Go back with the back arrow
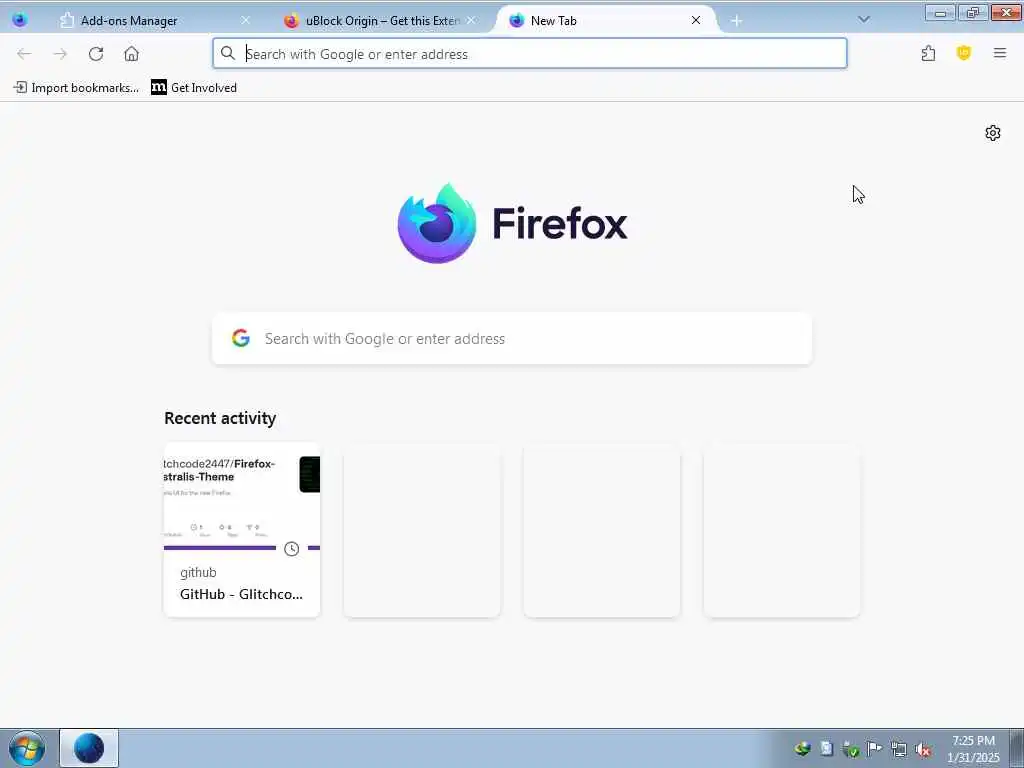Viewport: 1024px width, 768px height. point(24,54)
